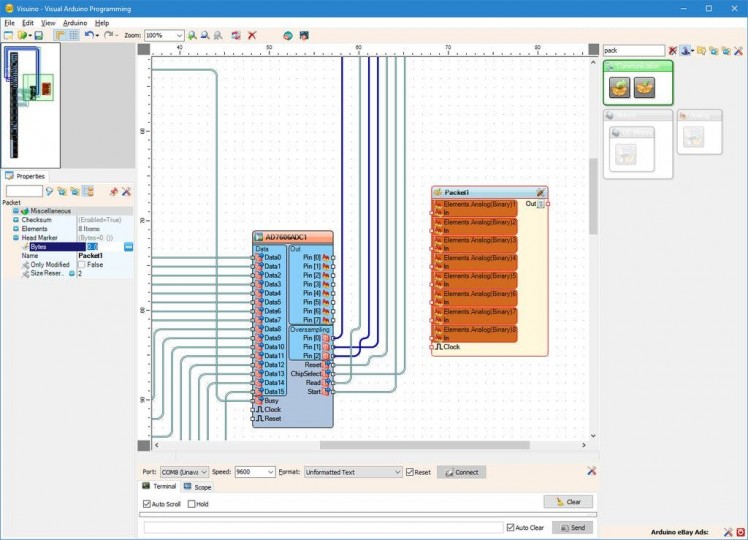Click the pin icon in Properties panel

[114, 191]
